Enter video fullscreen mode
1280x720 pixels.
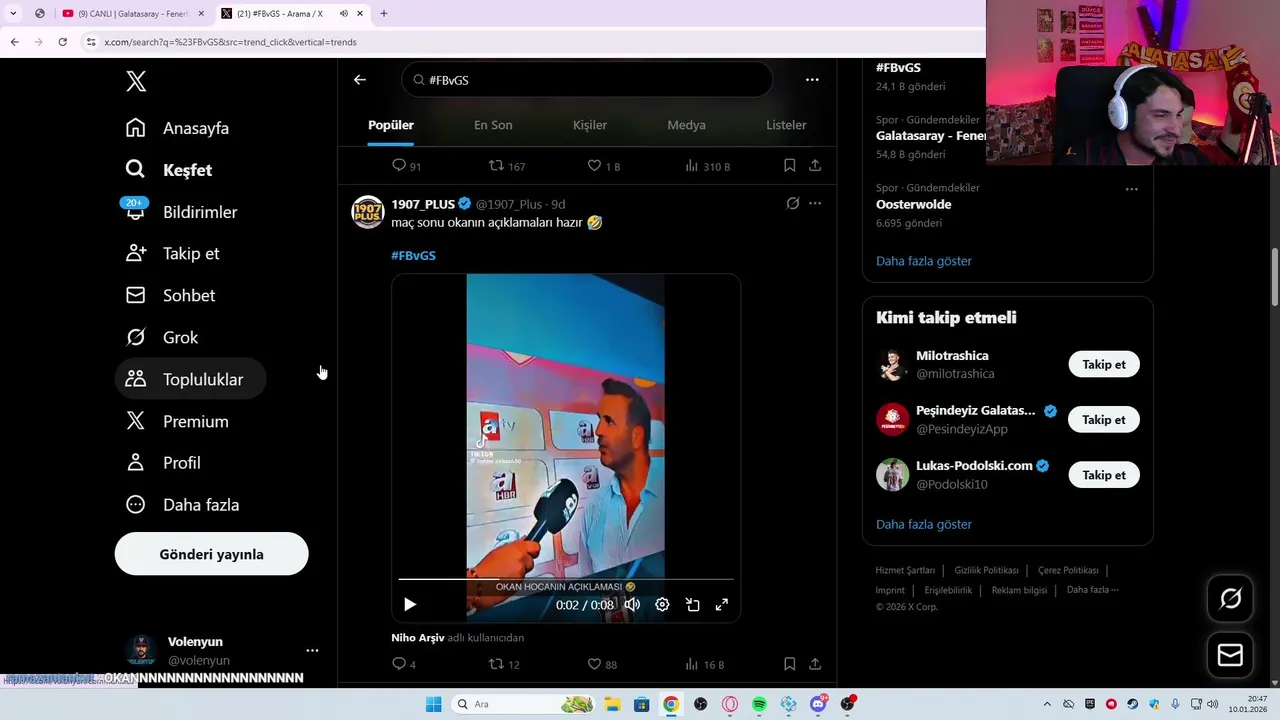click(x=721, y=605)
